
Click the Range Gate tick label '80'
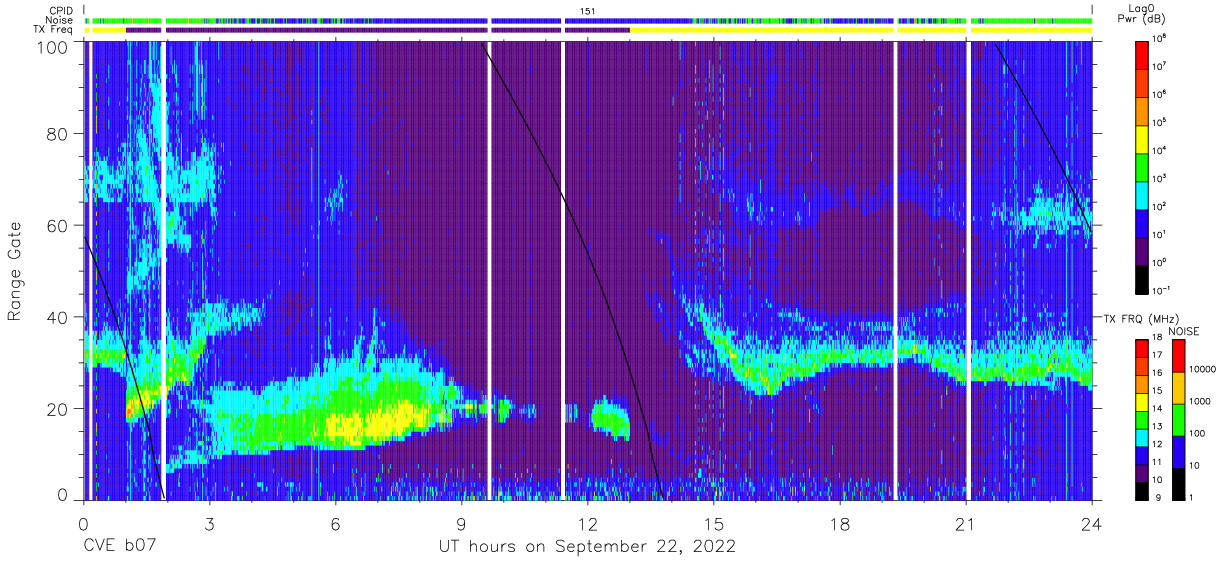tap(57, 135)
